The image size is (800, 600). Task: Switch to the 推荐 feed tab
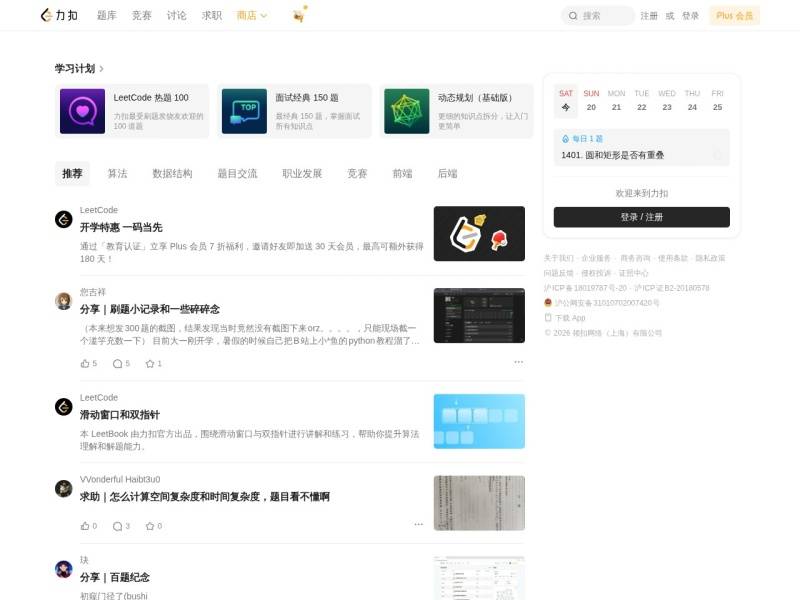72,173
